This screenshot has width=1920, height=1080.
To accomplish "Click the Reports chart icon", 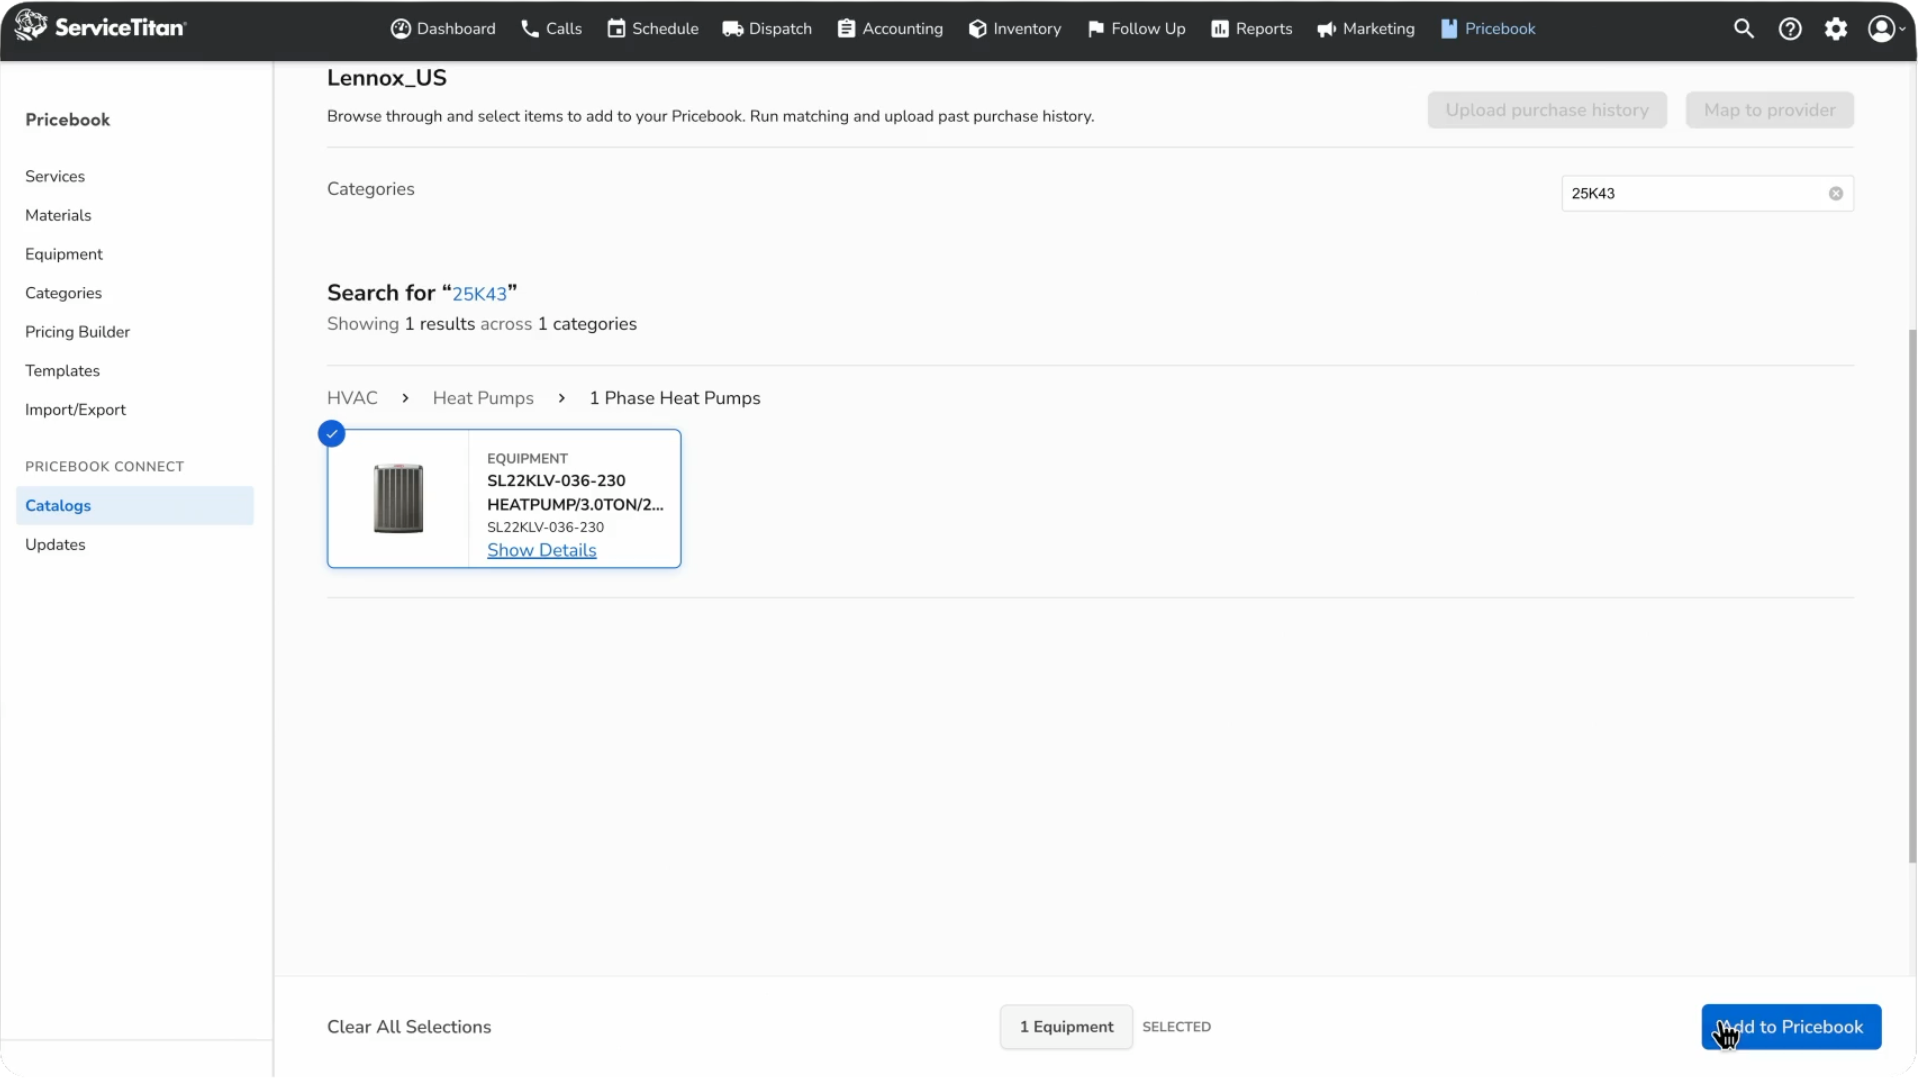I will (x=1220, y=29).
